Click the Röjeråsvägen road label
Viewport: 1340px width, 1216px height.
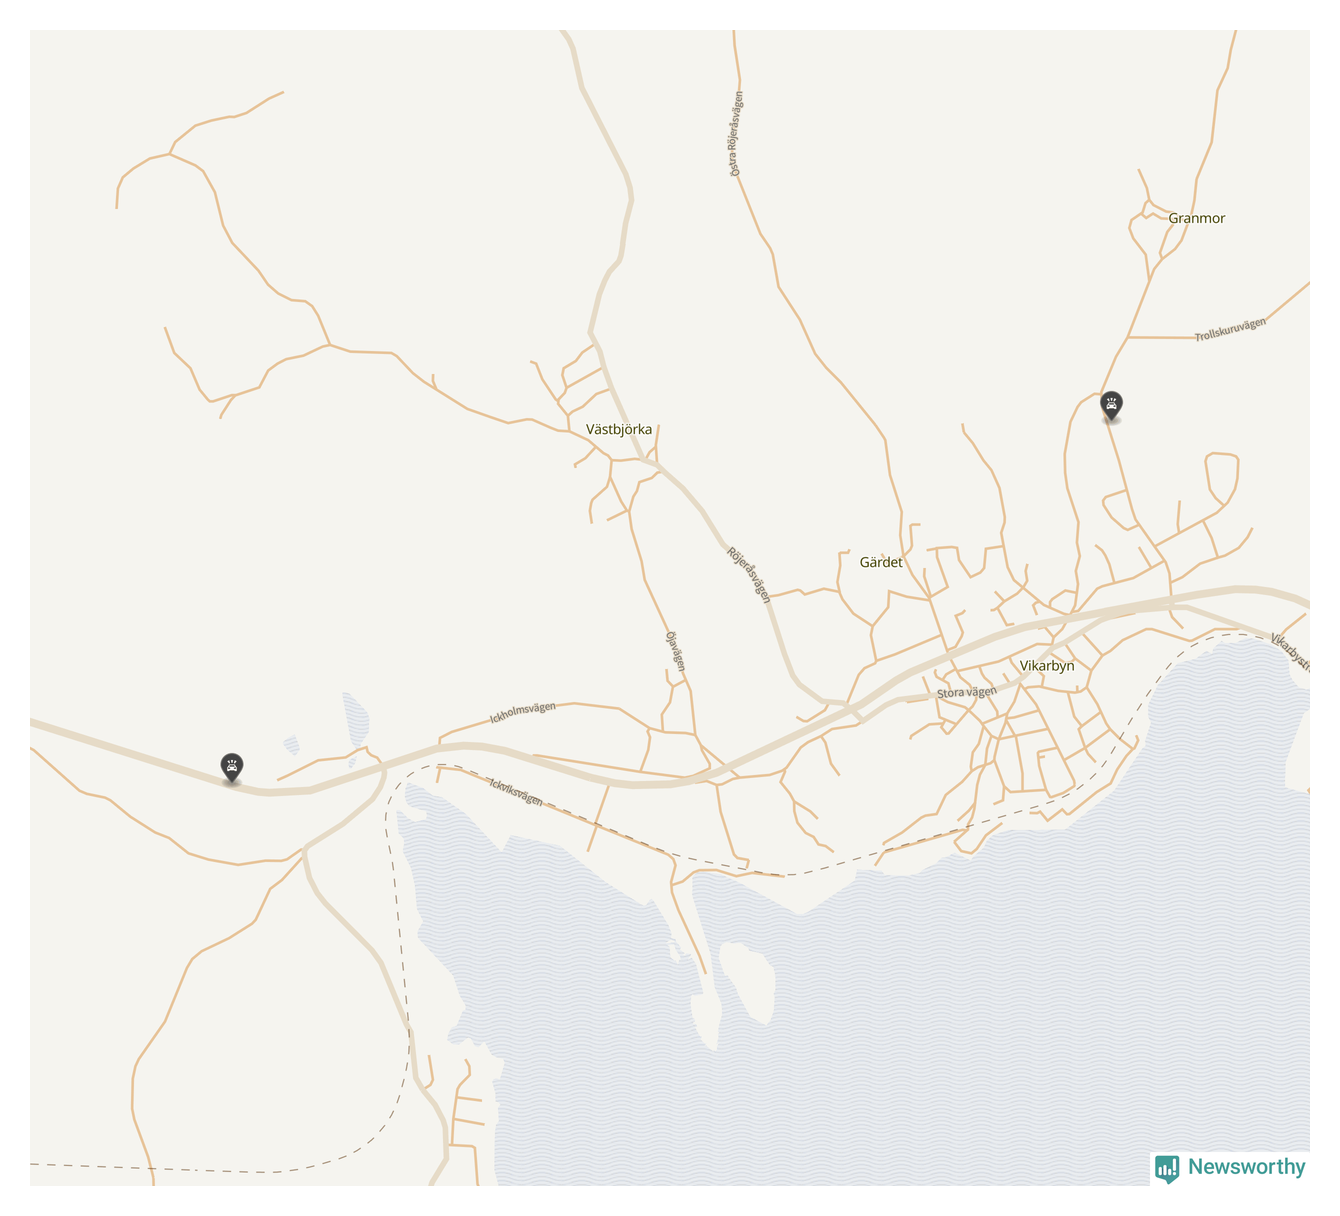(x=749, y=574)
